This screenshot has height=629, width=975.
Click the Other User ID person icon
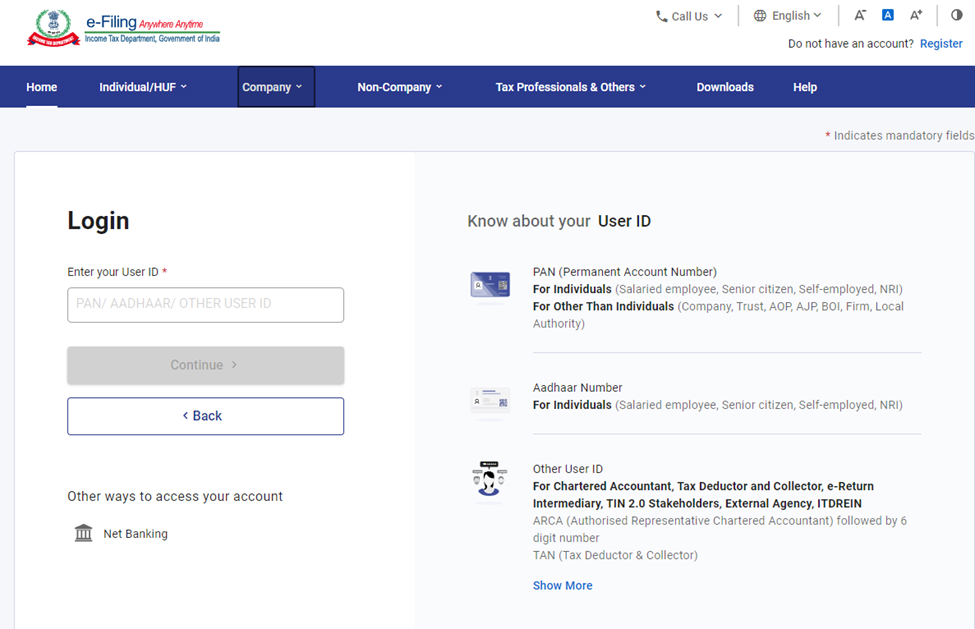[x=490, y=480]
